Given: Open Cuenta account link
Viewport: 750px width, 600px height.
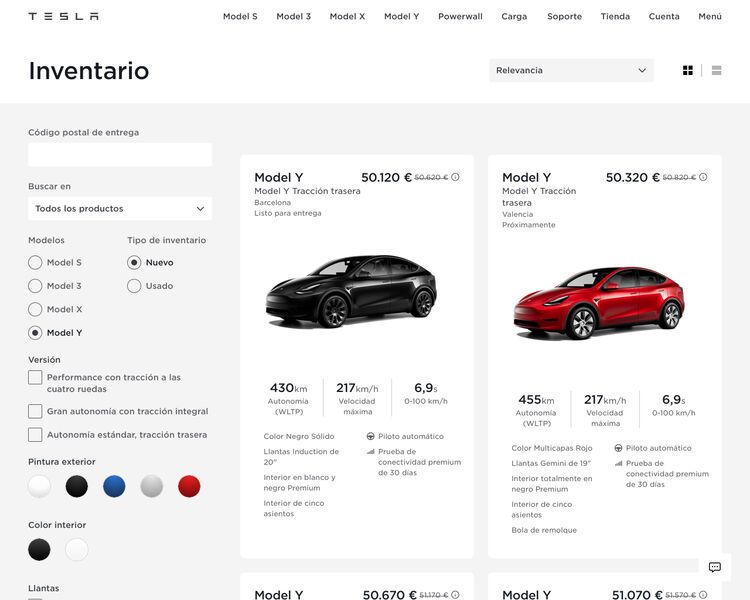Looking at the screenshot, I should coord(664,16).
